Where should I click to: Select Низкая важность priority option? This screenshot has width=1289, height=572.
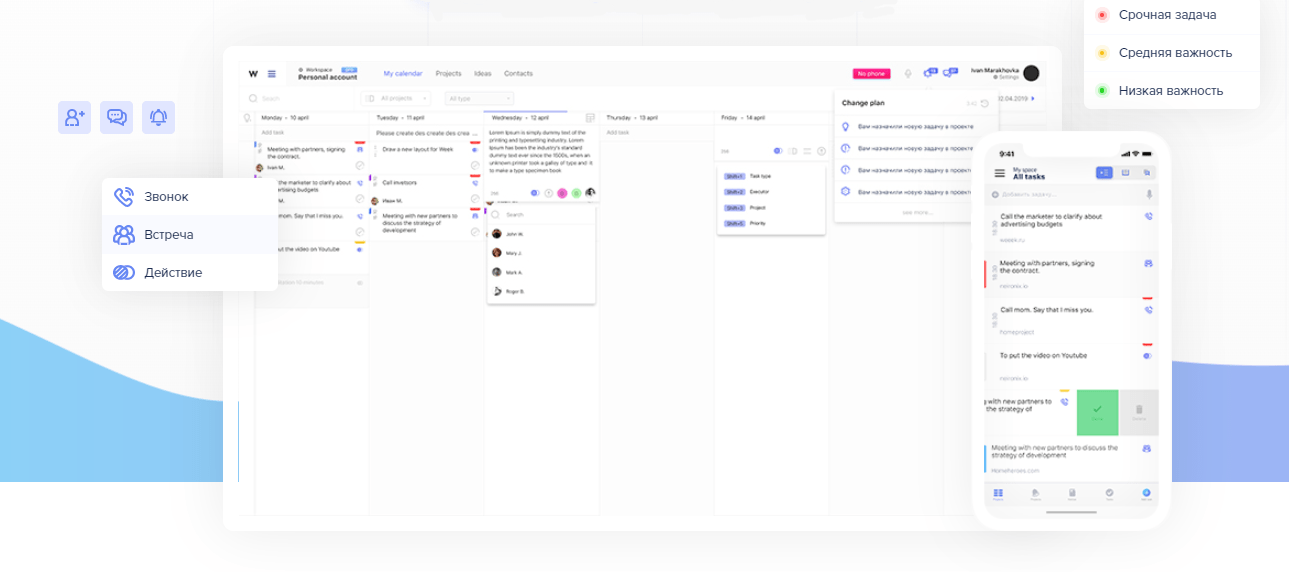[1170, 91]
